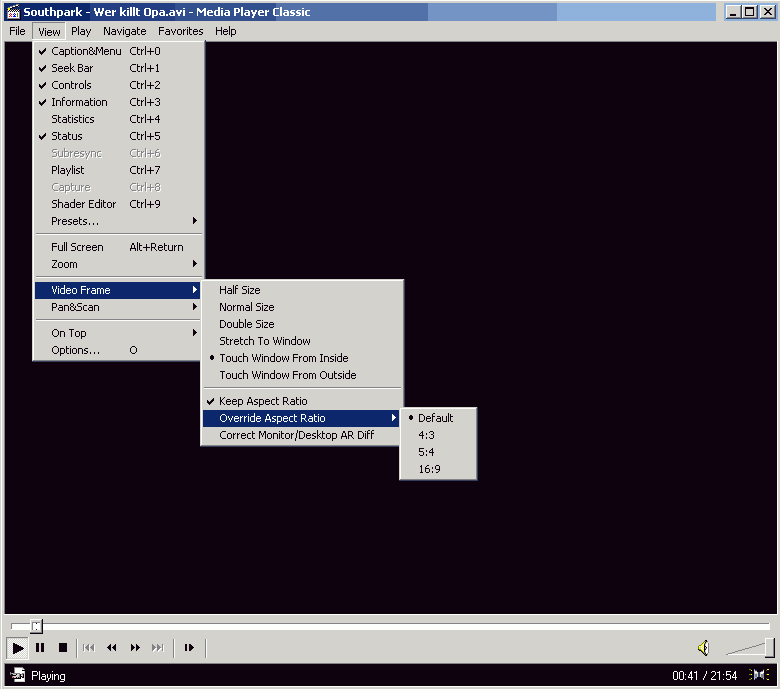Open the Navigate menu

click(x=124, y=31)
